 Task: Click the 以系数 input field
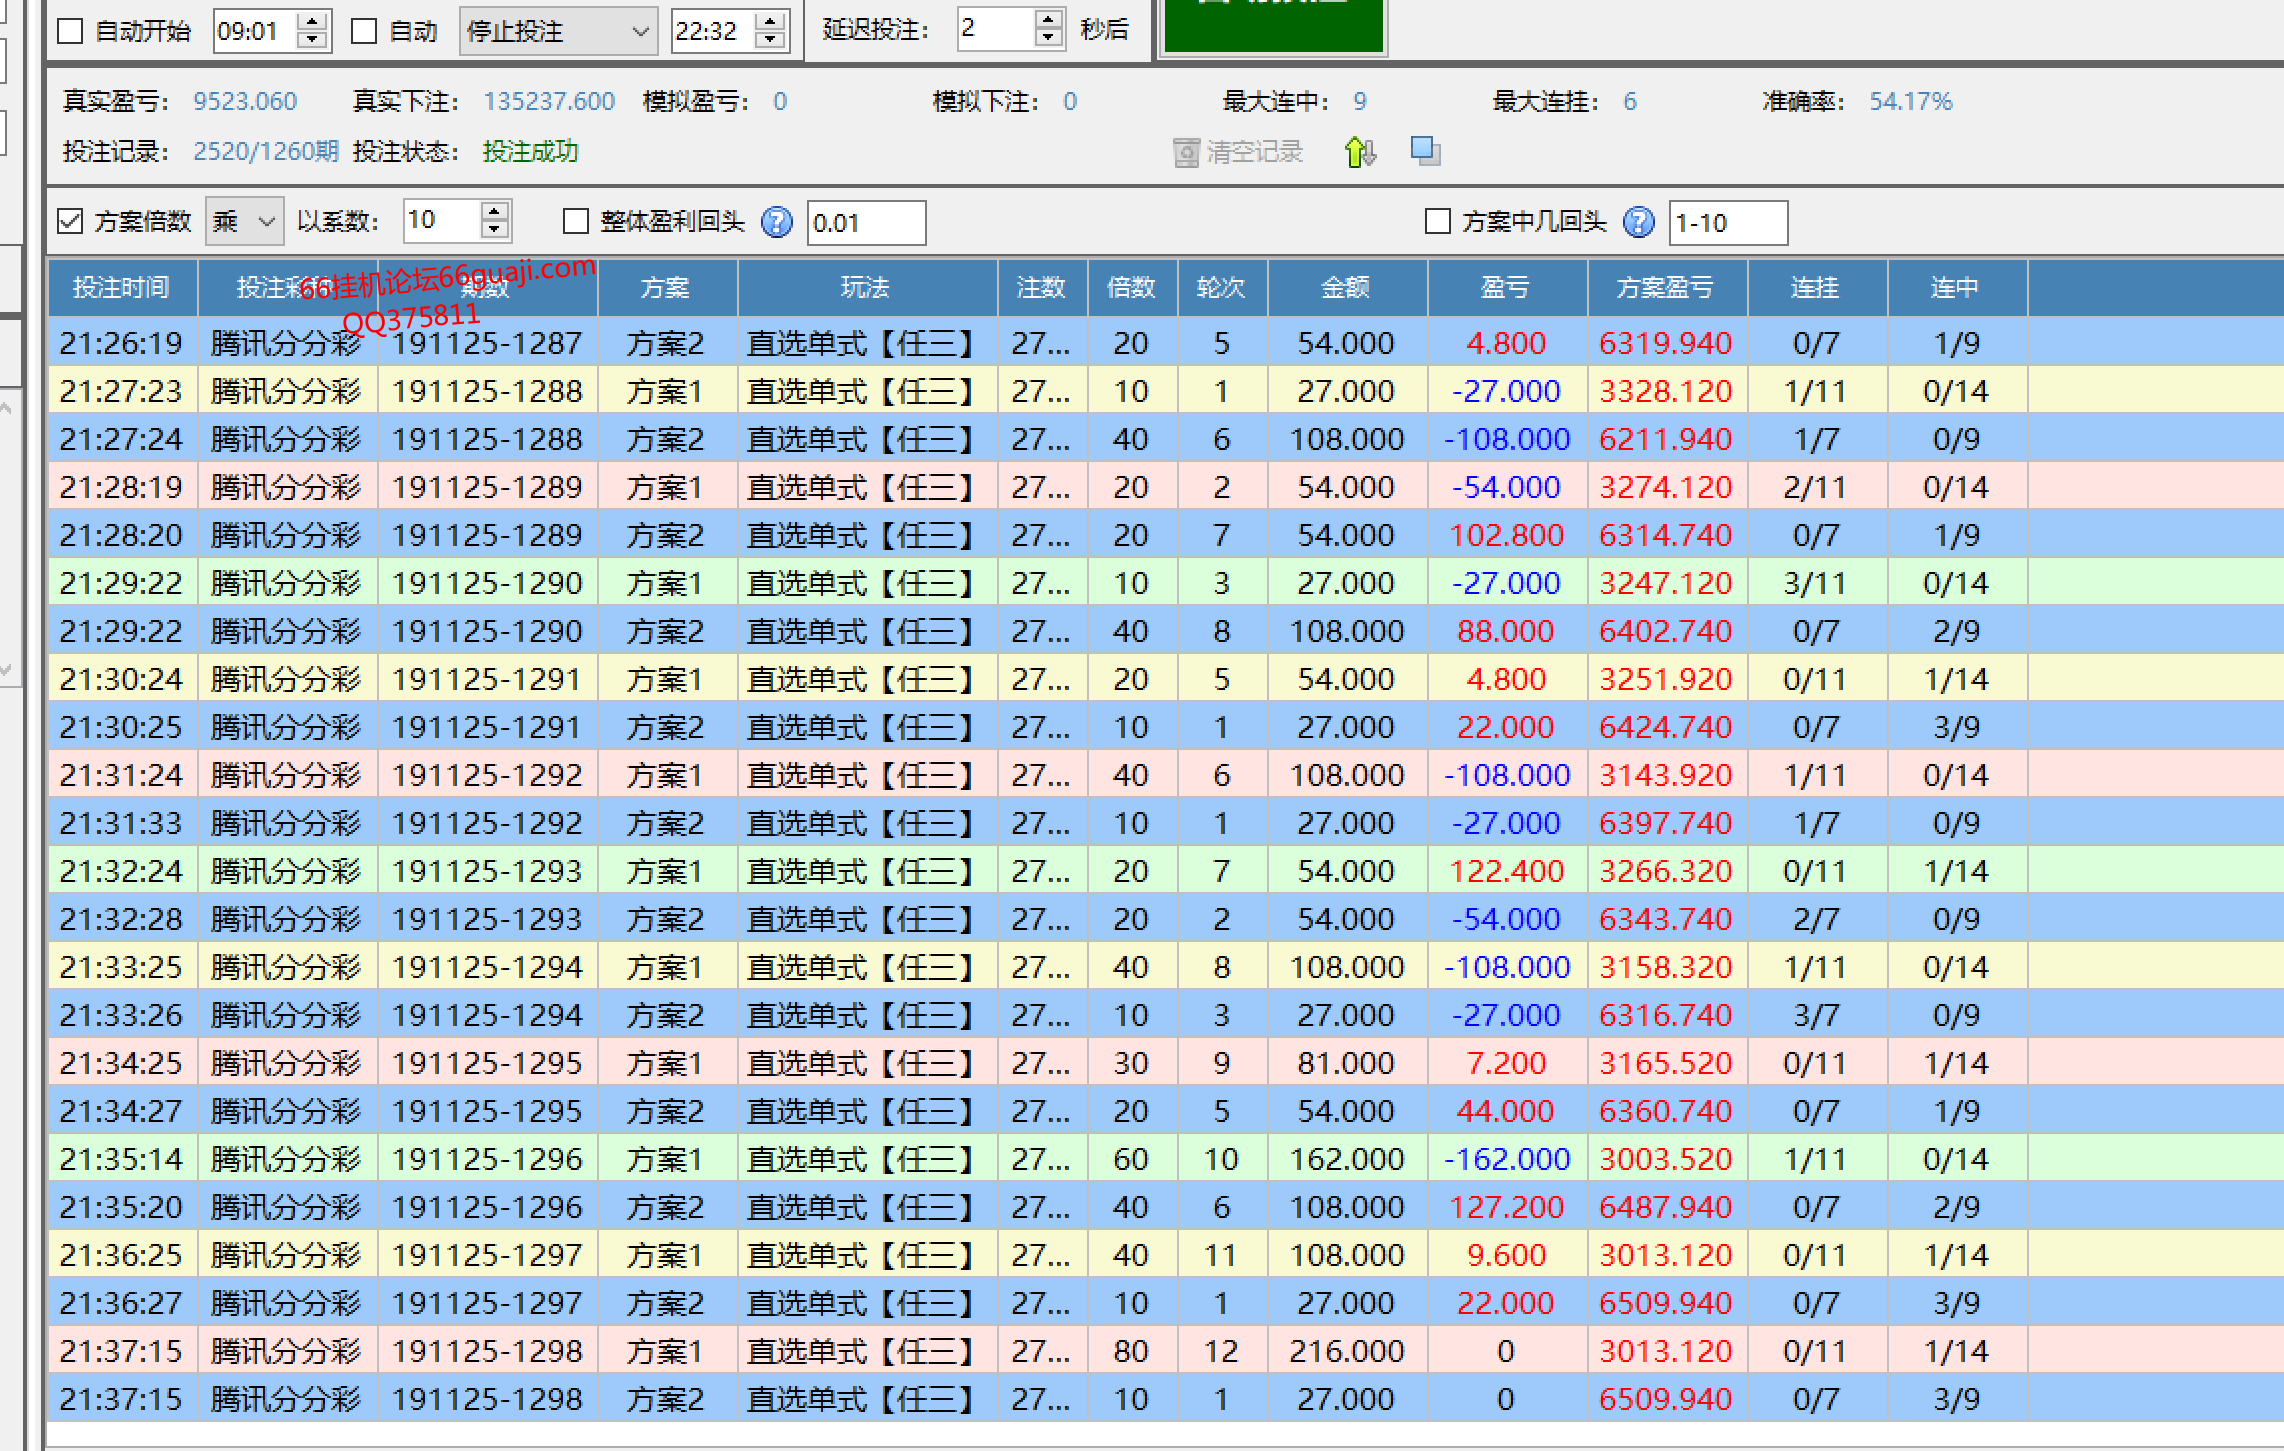click(x=442, y=221)
